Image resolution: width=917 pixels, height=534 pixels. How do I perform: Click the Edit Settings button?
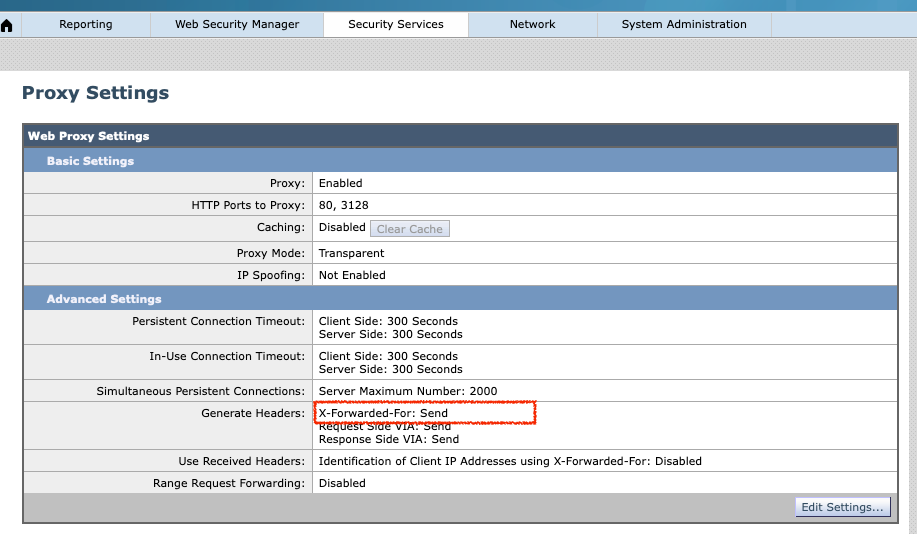point(843,507)
